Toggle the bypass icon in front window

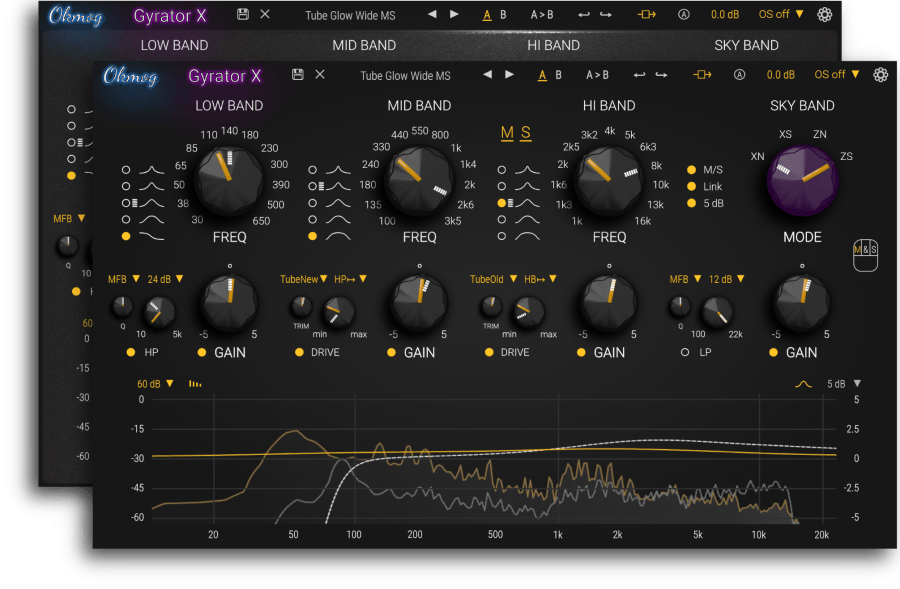point(702,75)
